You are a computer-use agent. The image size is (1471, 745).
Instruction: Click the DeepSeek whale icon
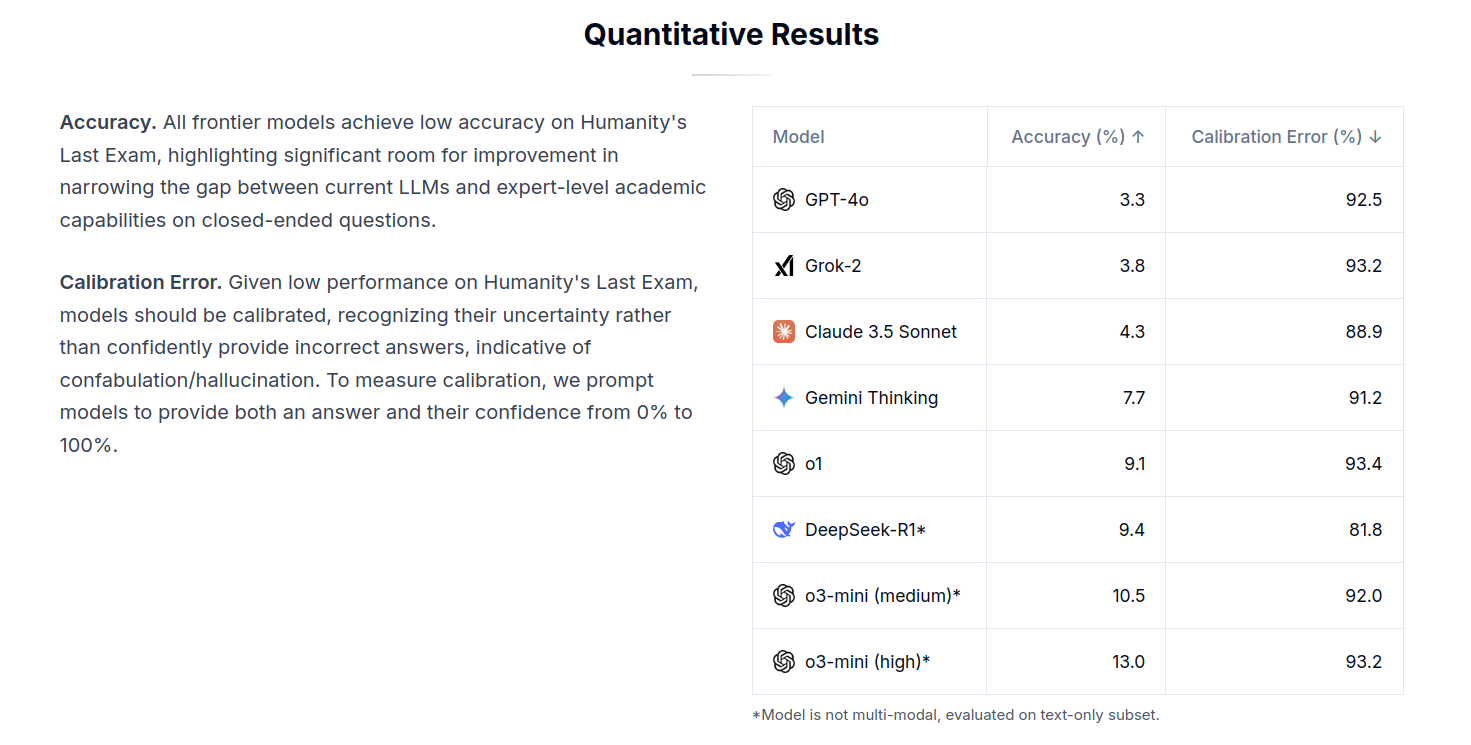pos(784,530)
